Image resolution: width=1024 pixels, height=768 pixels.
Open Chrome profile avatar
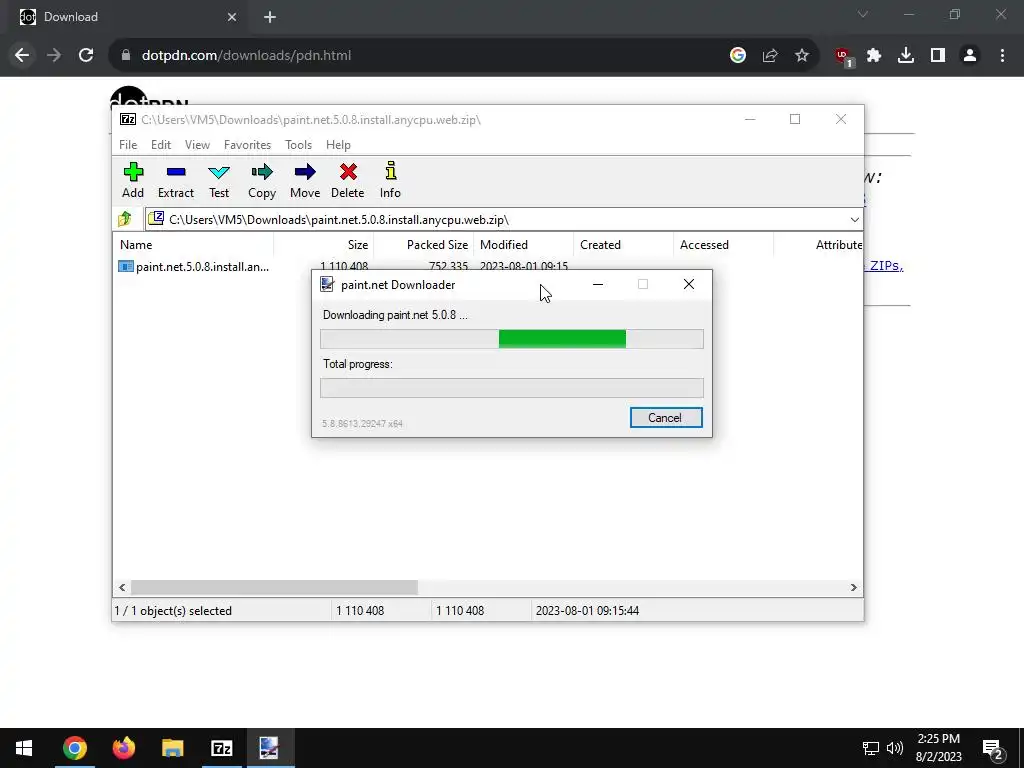coord(970,56)
